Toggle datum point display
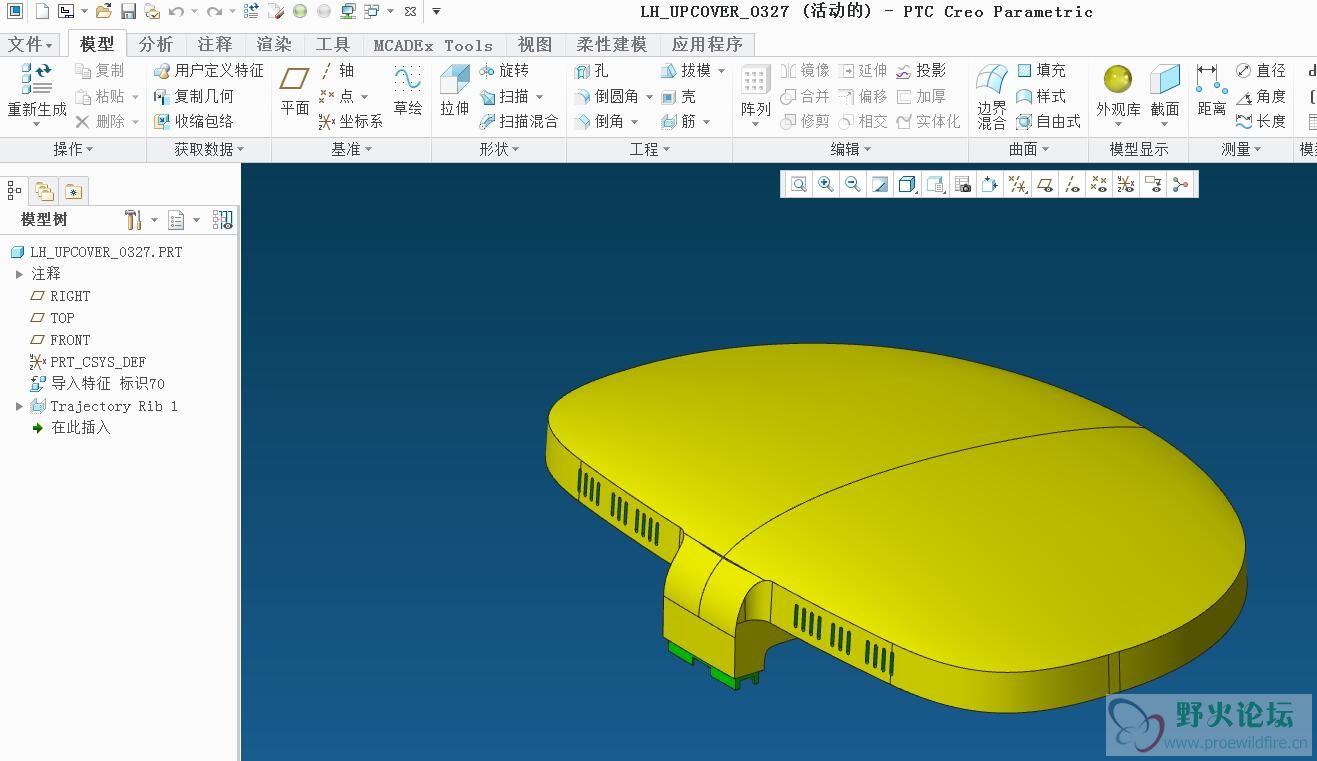 point(1098,184)
